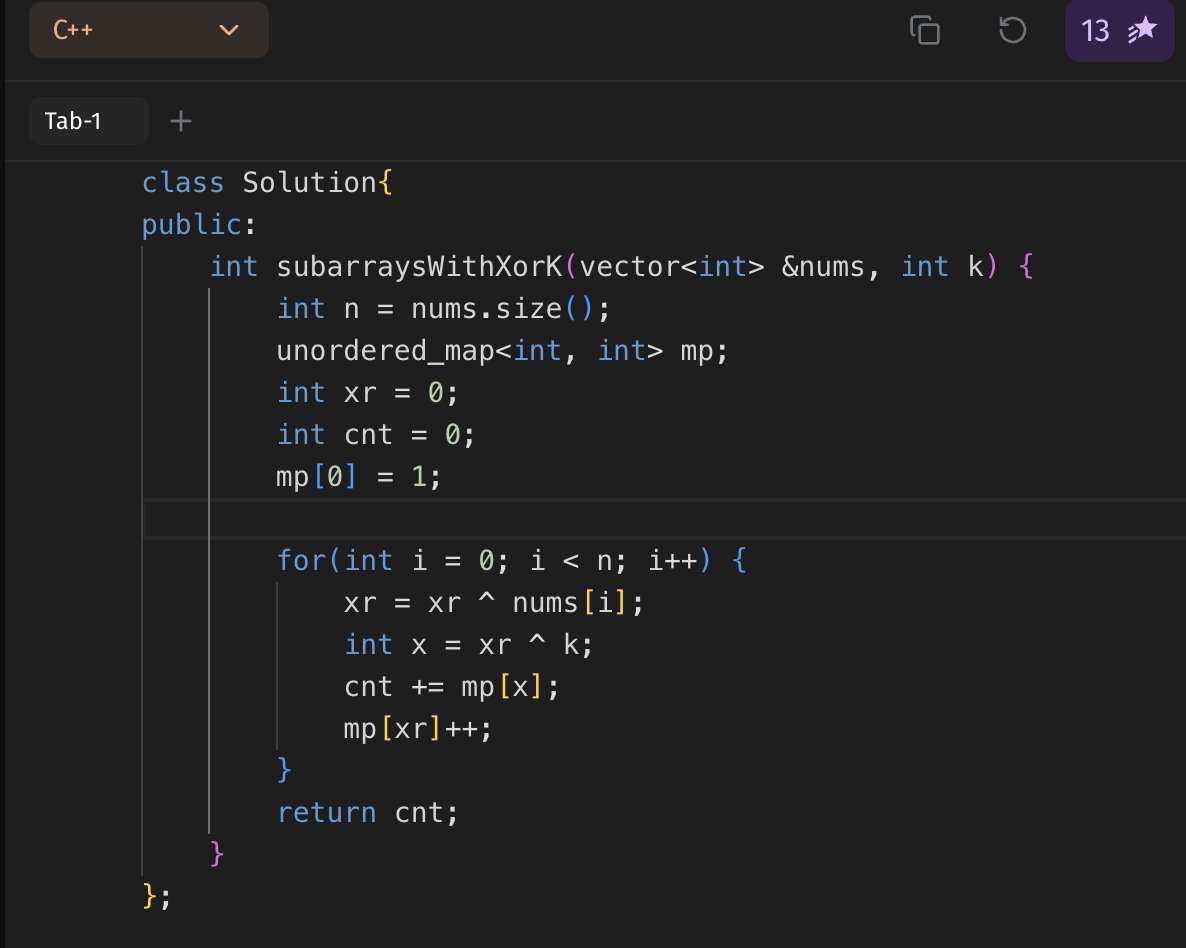The height and width of the screenshot is (948, 1186).
Task: Add a new tab with plus icon
Action: tap(181, 121)
